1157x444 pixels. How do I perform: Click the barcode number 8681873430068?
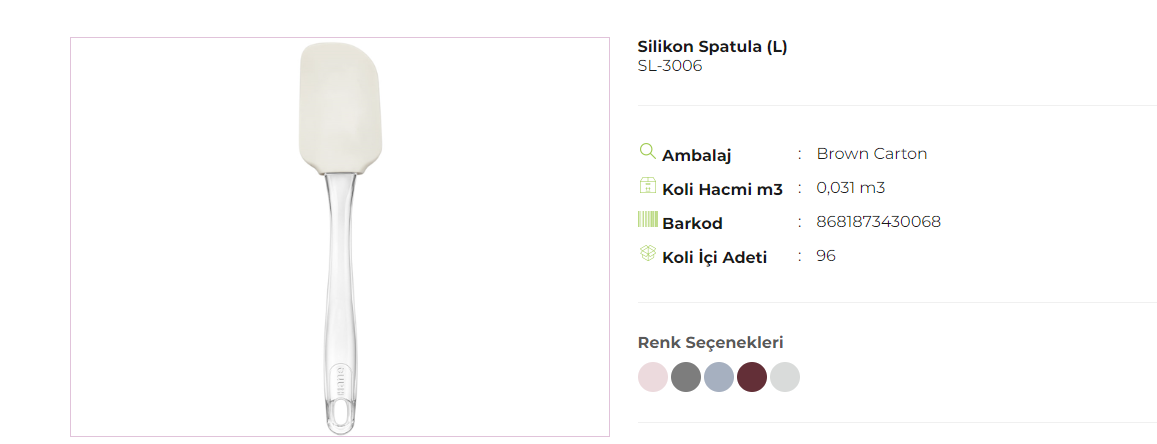click(x=878, y=222)
